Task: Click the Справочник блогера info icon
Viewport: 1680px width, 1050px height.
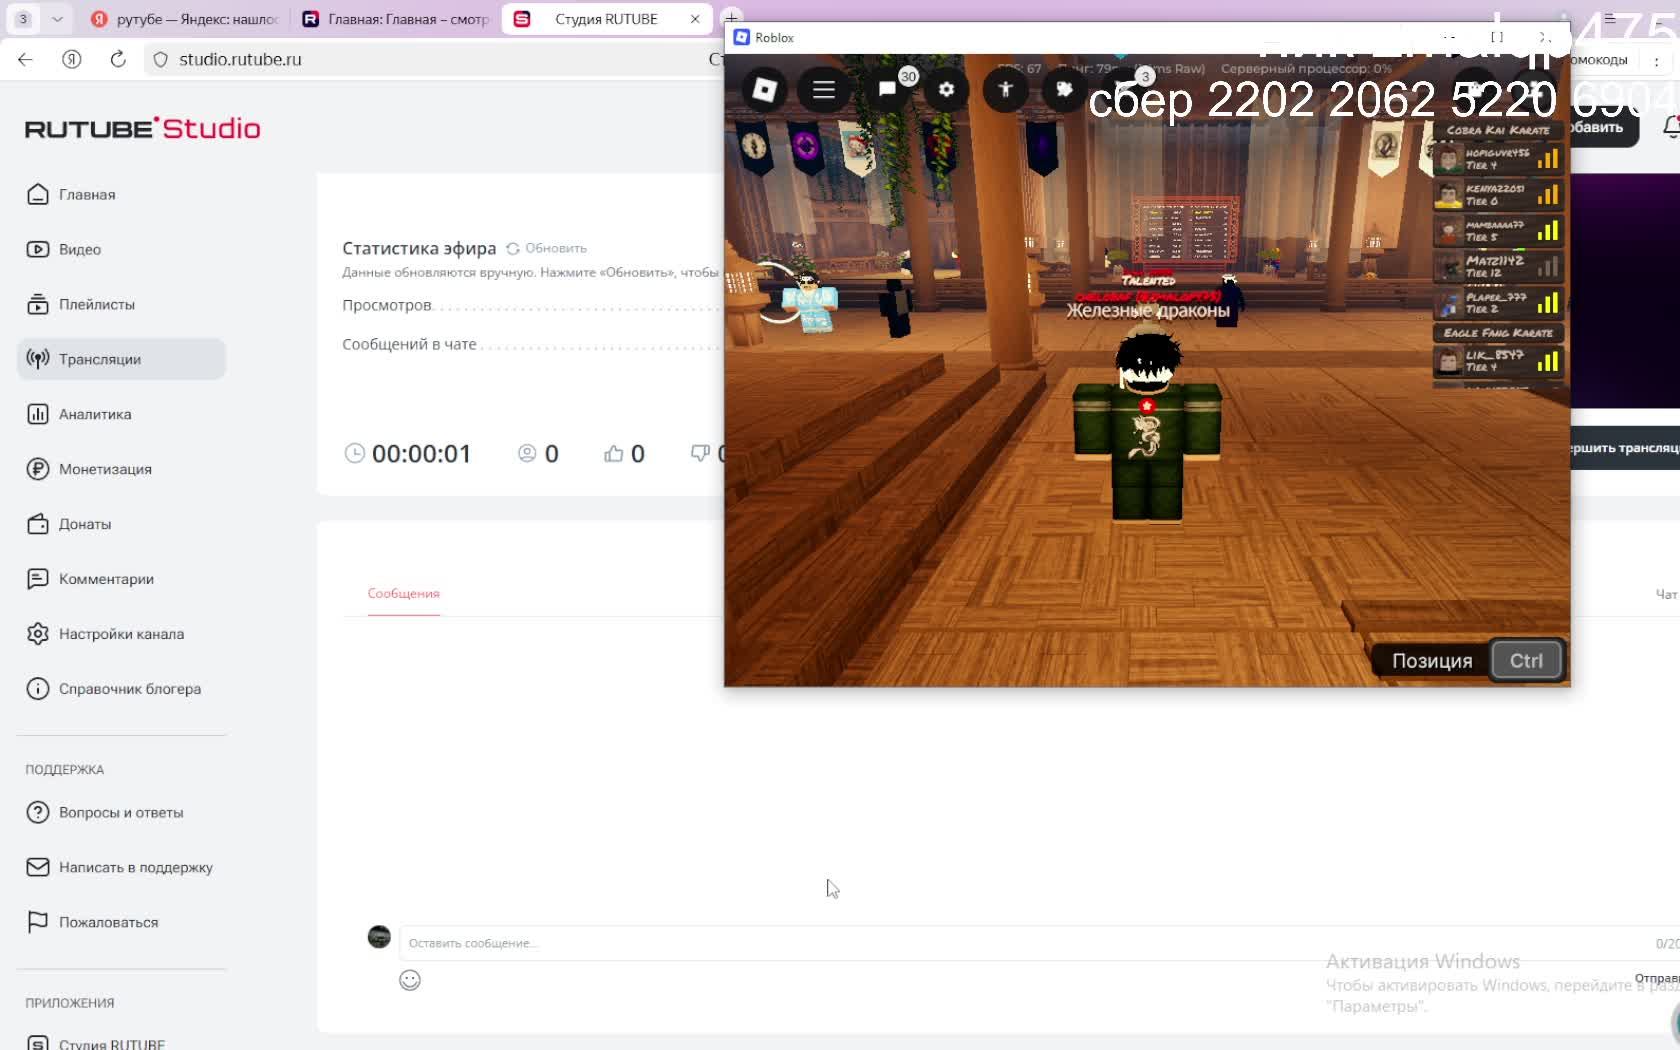Action: point(38,689)
